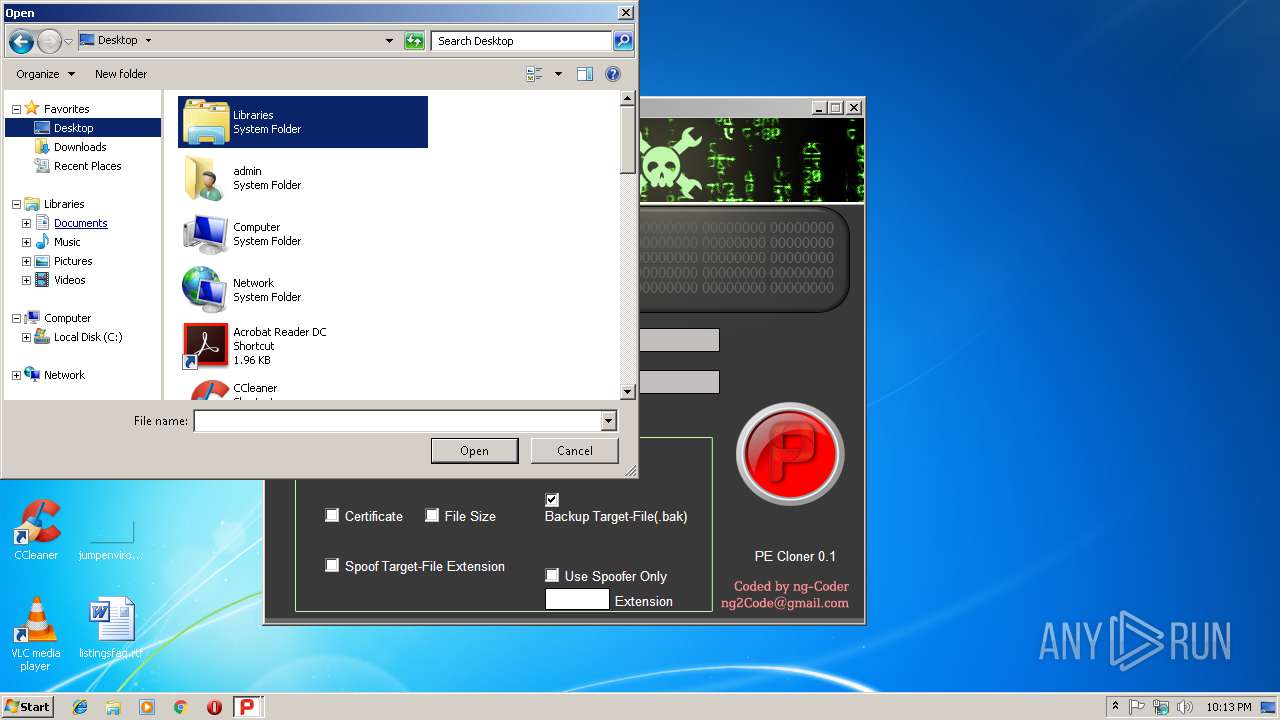Click second gray path field in PE Cloner
Screen dimensions: 1280x720
[678, 382]
